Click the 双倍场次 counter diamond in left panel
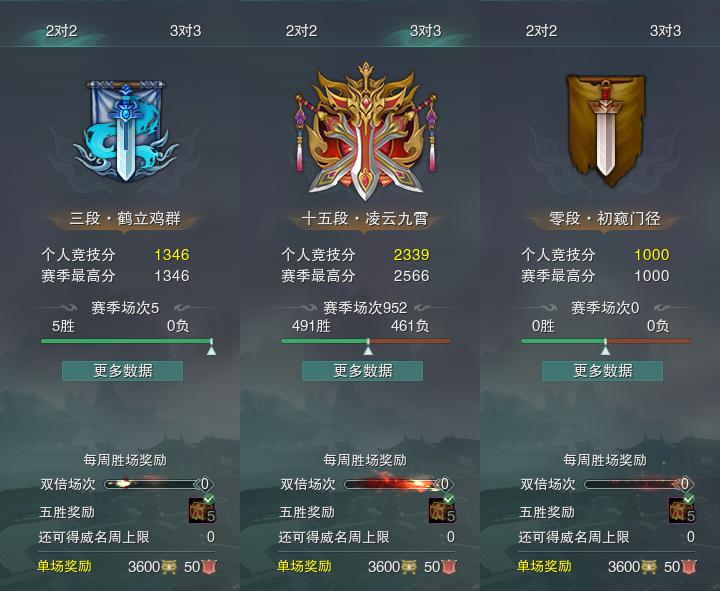 (205, 484)
